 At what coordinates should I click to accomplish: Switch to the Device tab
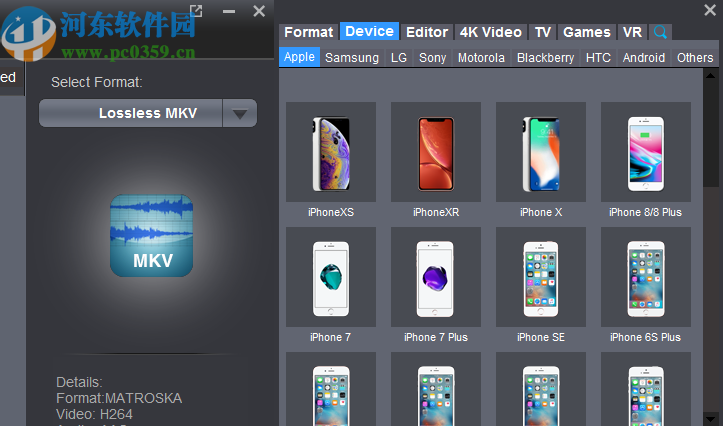[369, 31]
